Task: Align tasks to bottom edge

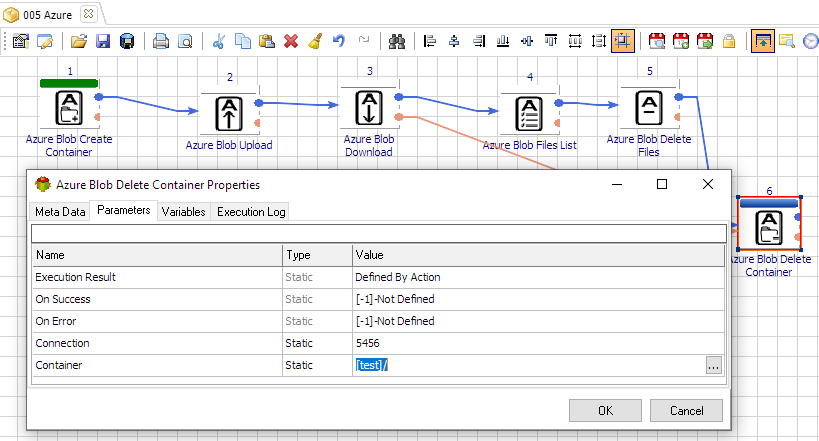Action: point(503,41)
